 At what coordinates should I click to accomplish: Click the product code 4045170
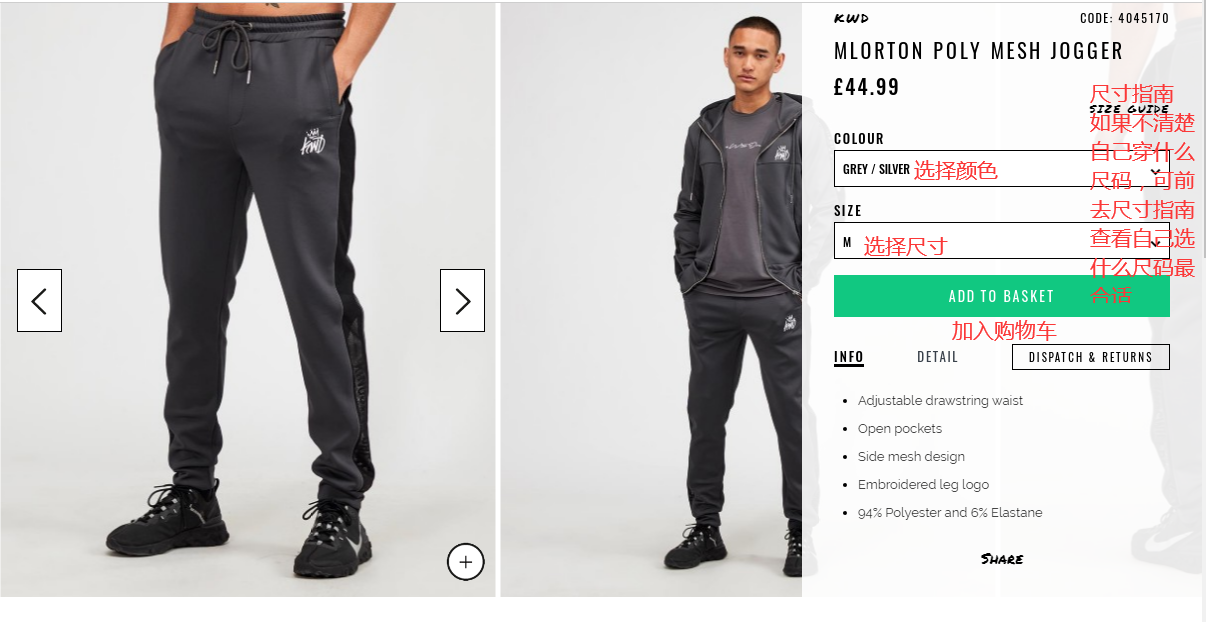click(x=1124, y=18)
